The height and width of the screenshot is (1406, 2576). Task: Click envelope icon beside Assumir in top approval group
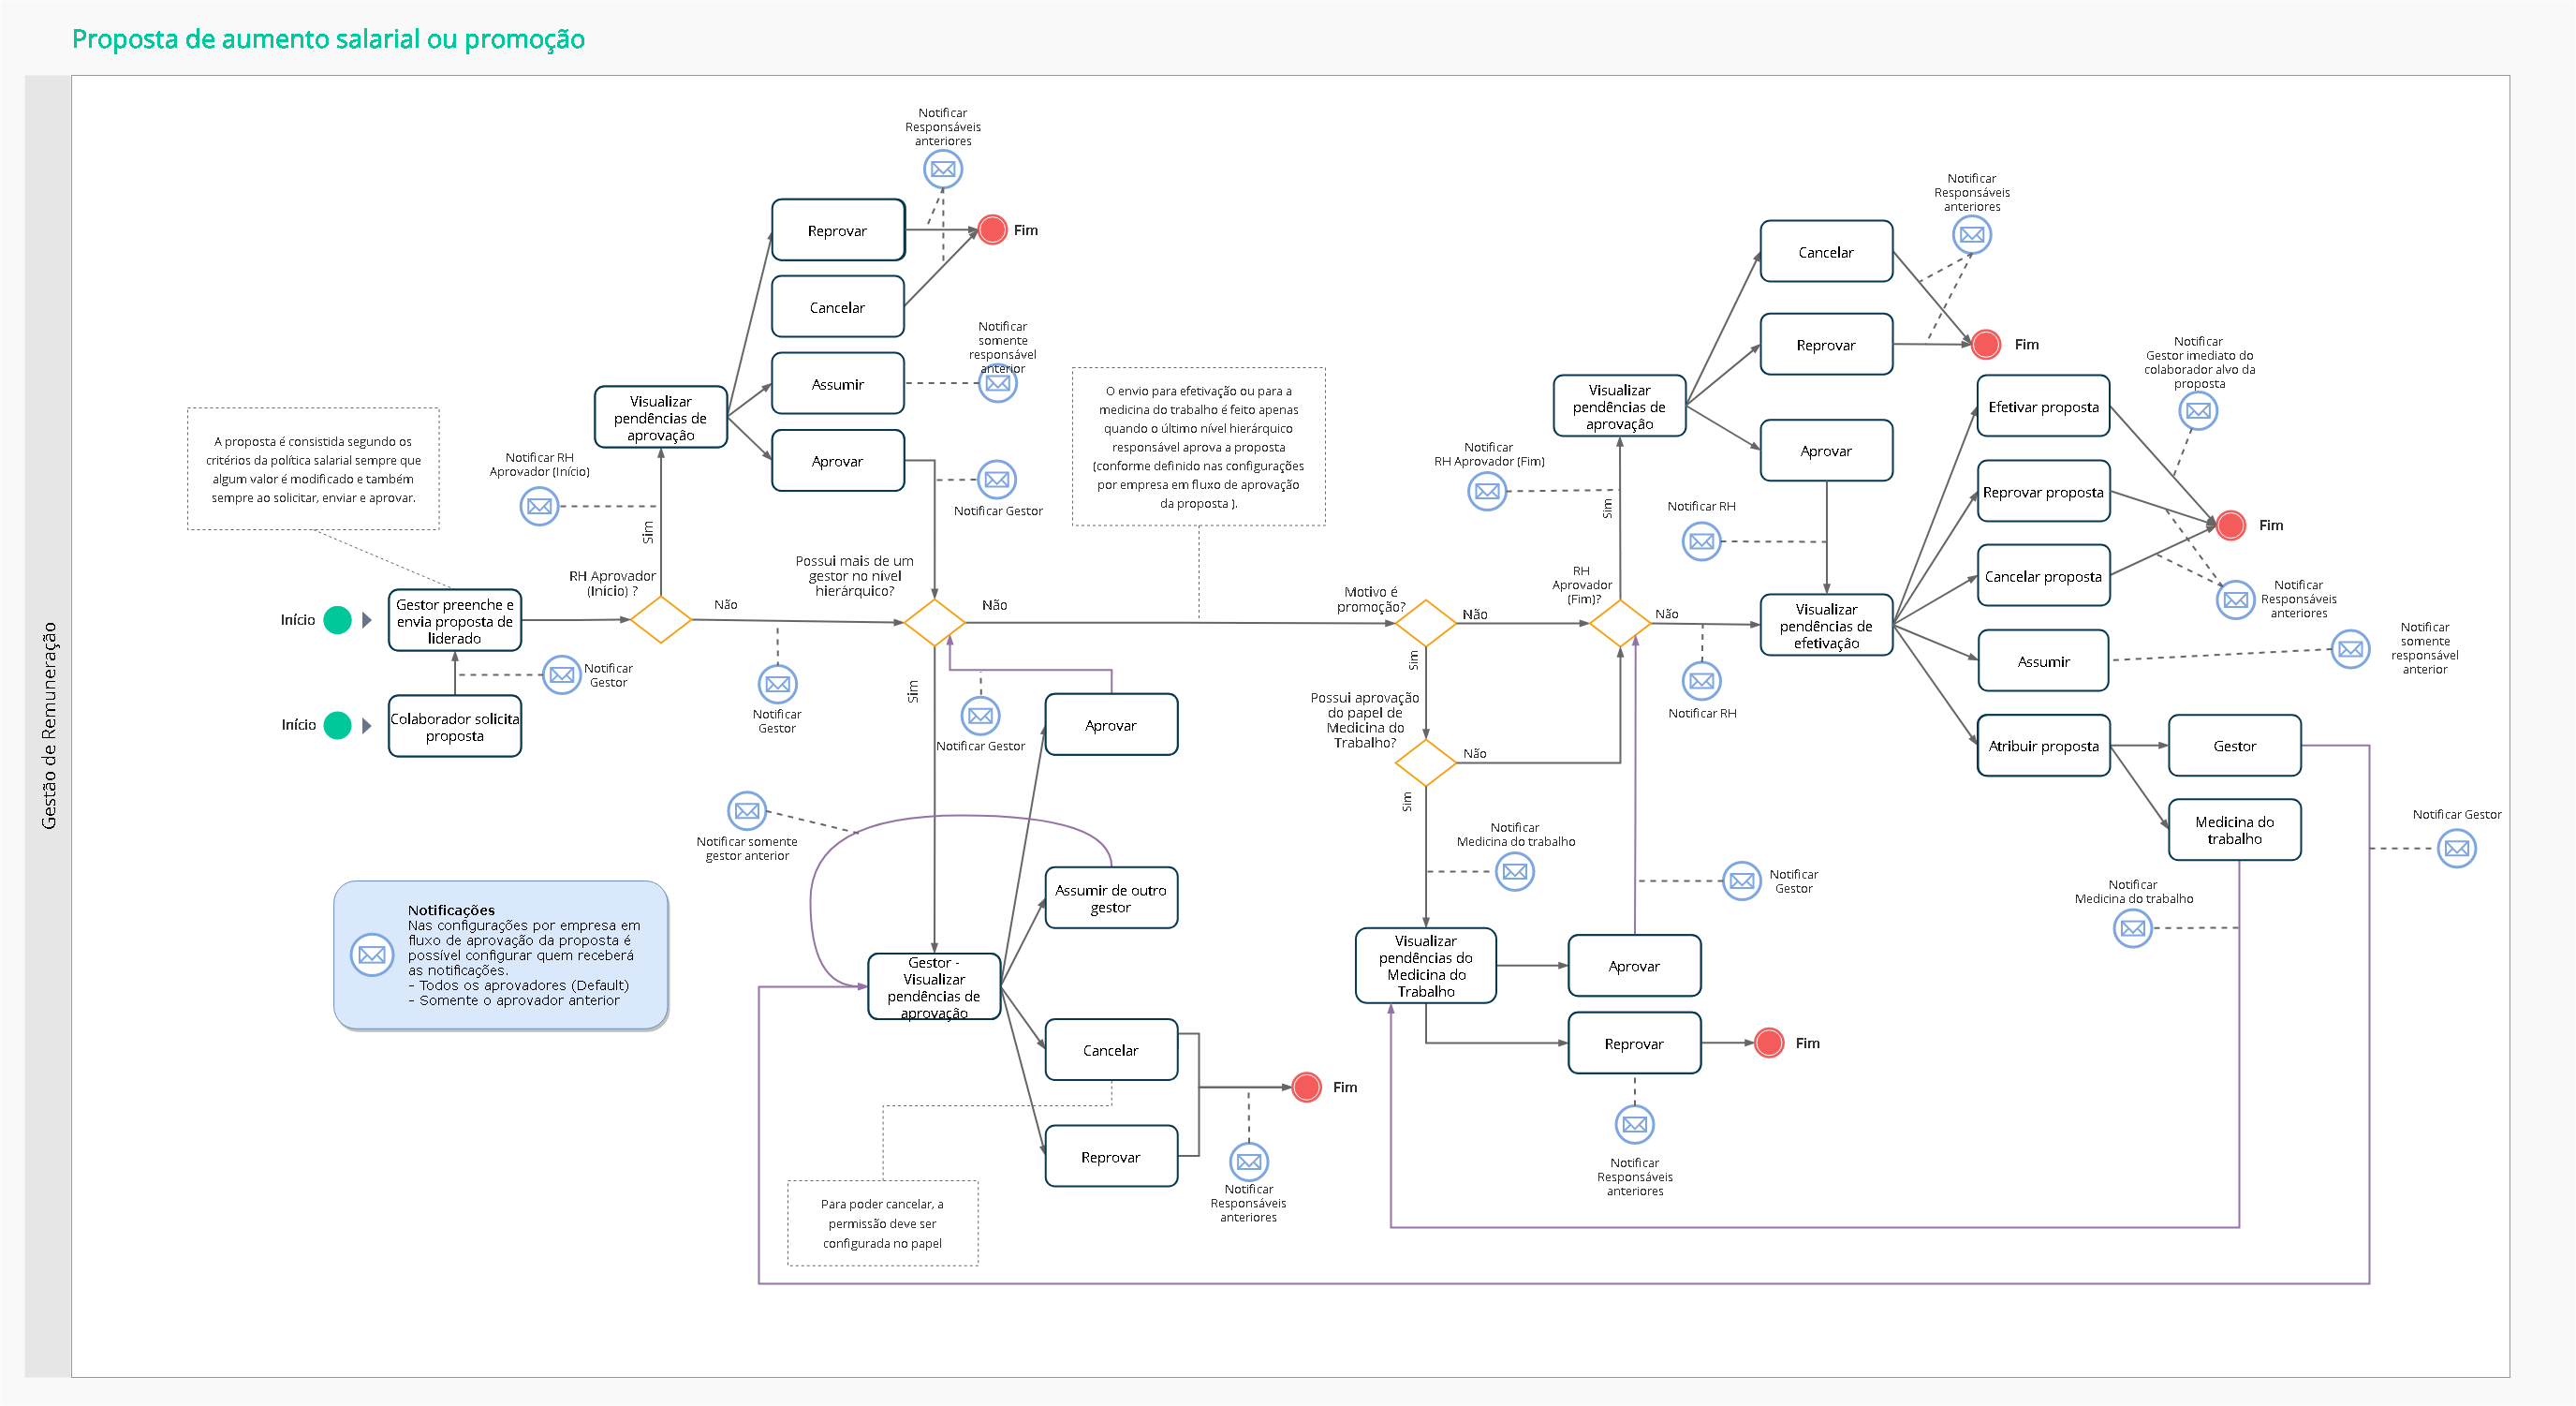(997, 383)
